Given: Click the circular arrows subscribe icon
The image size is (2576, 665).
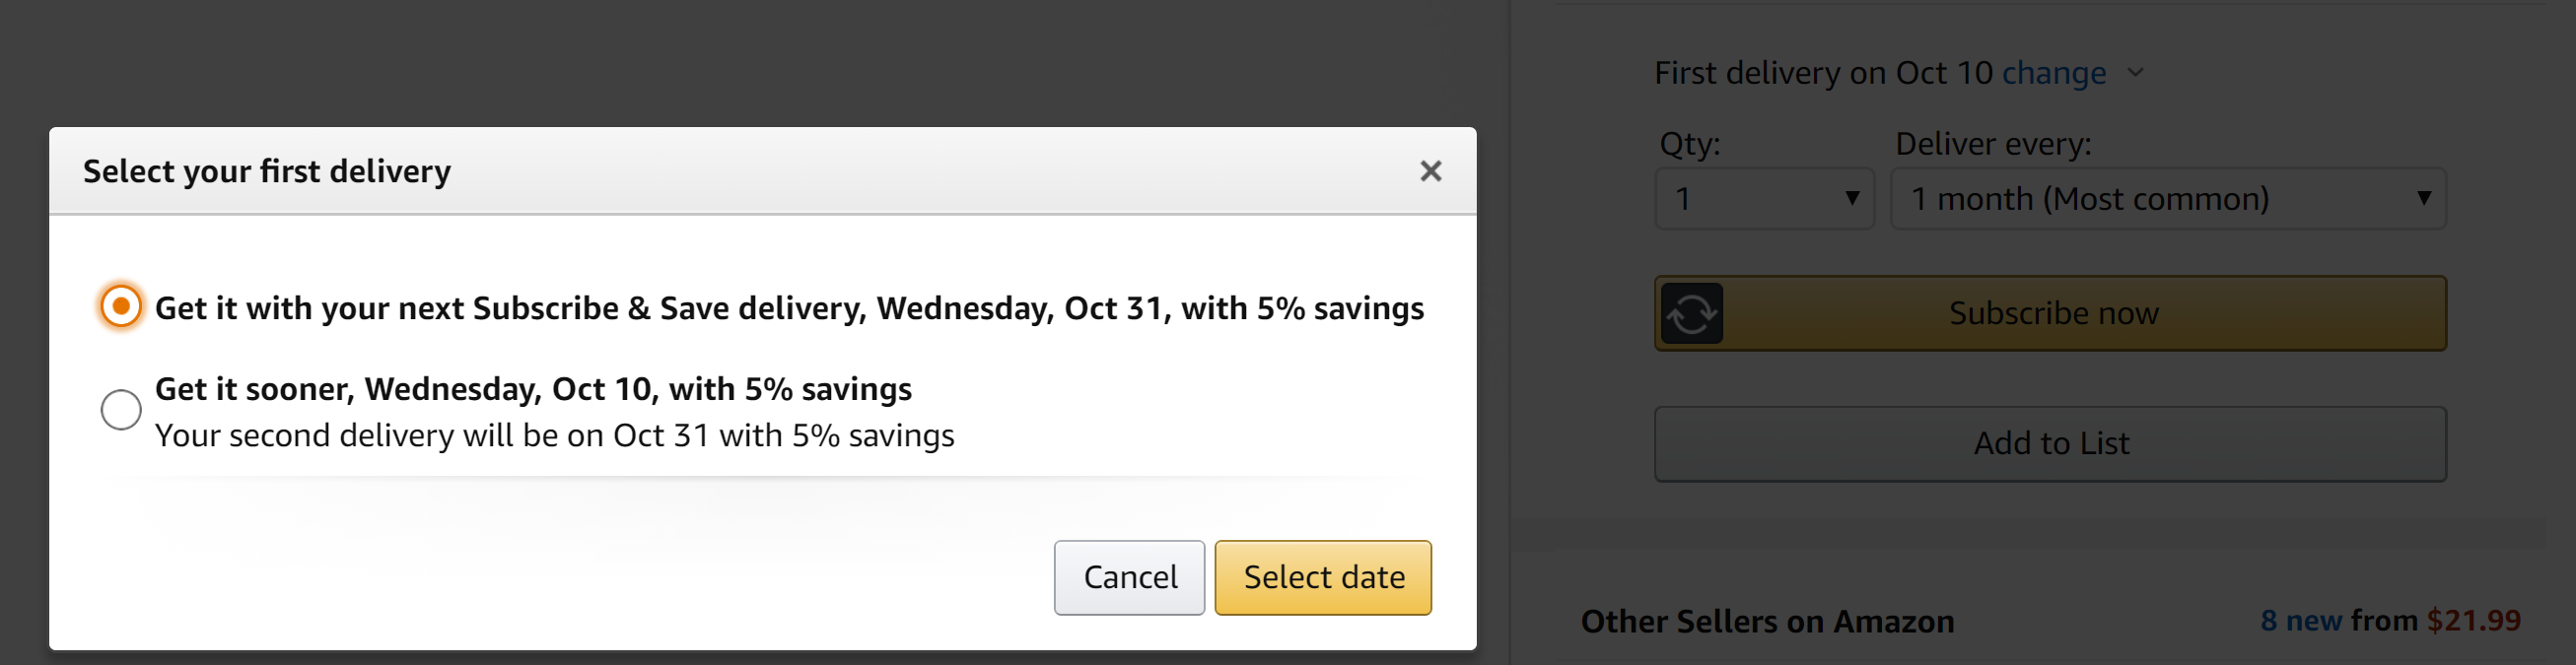Looking at the screenshot, I should [x=1691, y=314].
